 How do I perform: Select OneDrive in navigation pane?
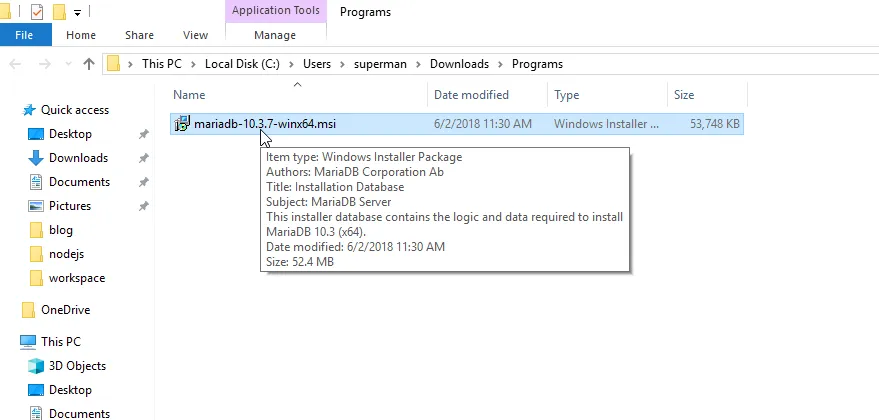65,310
